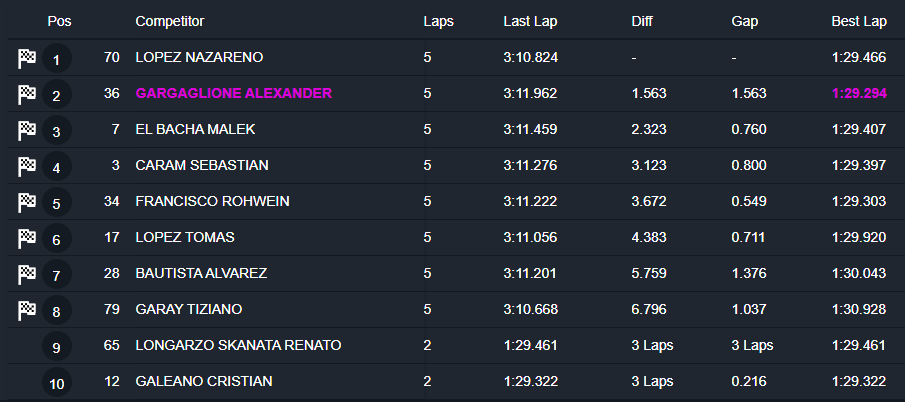Select highlighted competitor GARGAGLIONE ALEXANDER
The width and height of the screenshot is (905, 402).
[x=233, y=94]
